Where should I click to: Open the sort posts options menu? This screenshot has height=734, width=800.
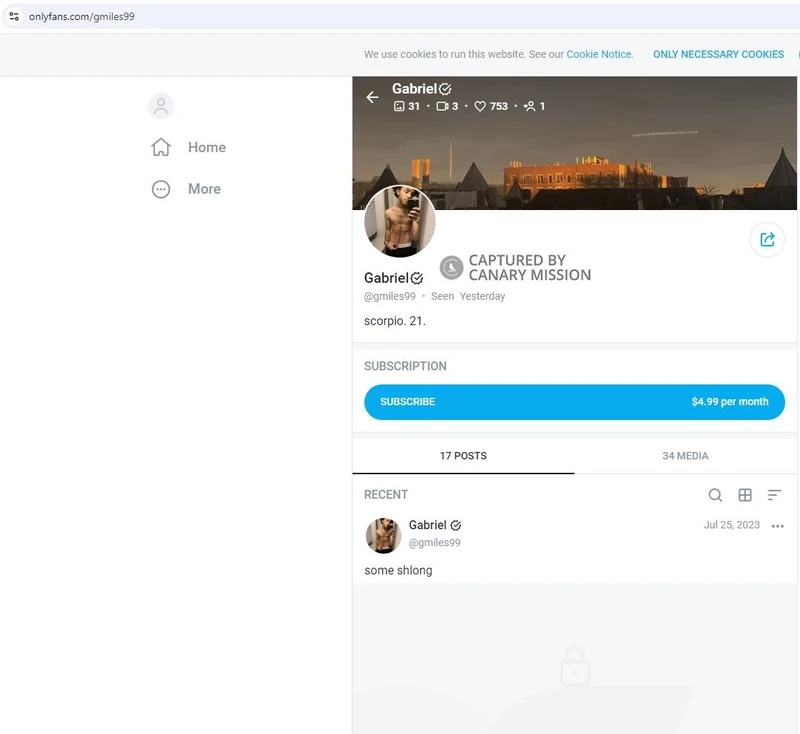pyautogui.click(x=774, y=495)
